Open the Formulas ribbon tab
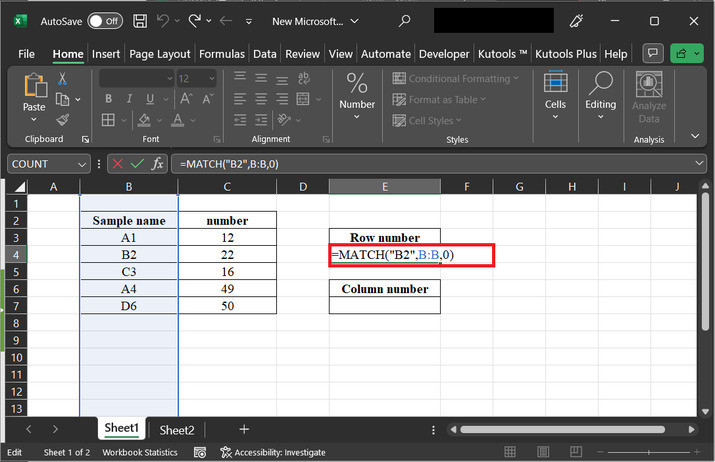Viewport: 715px width, 462px height. (221, 54)
